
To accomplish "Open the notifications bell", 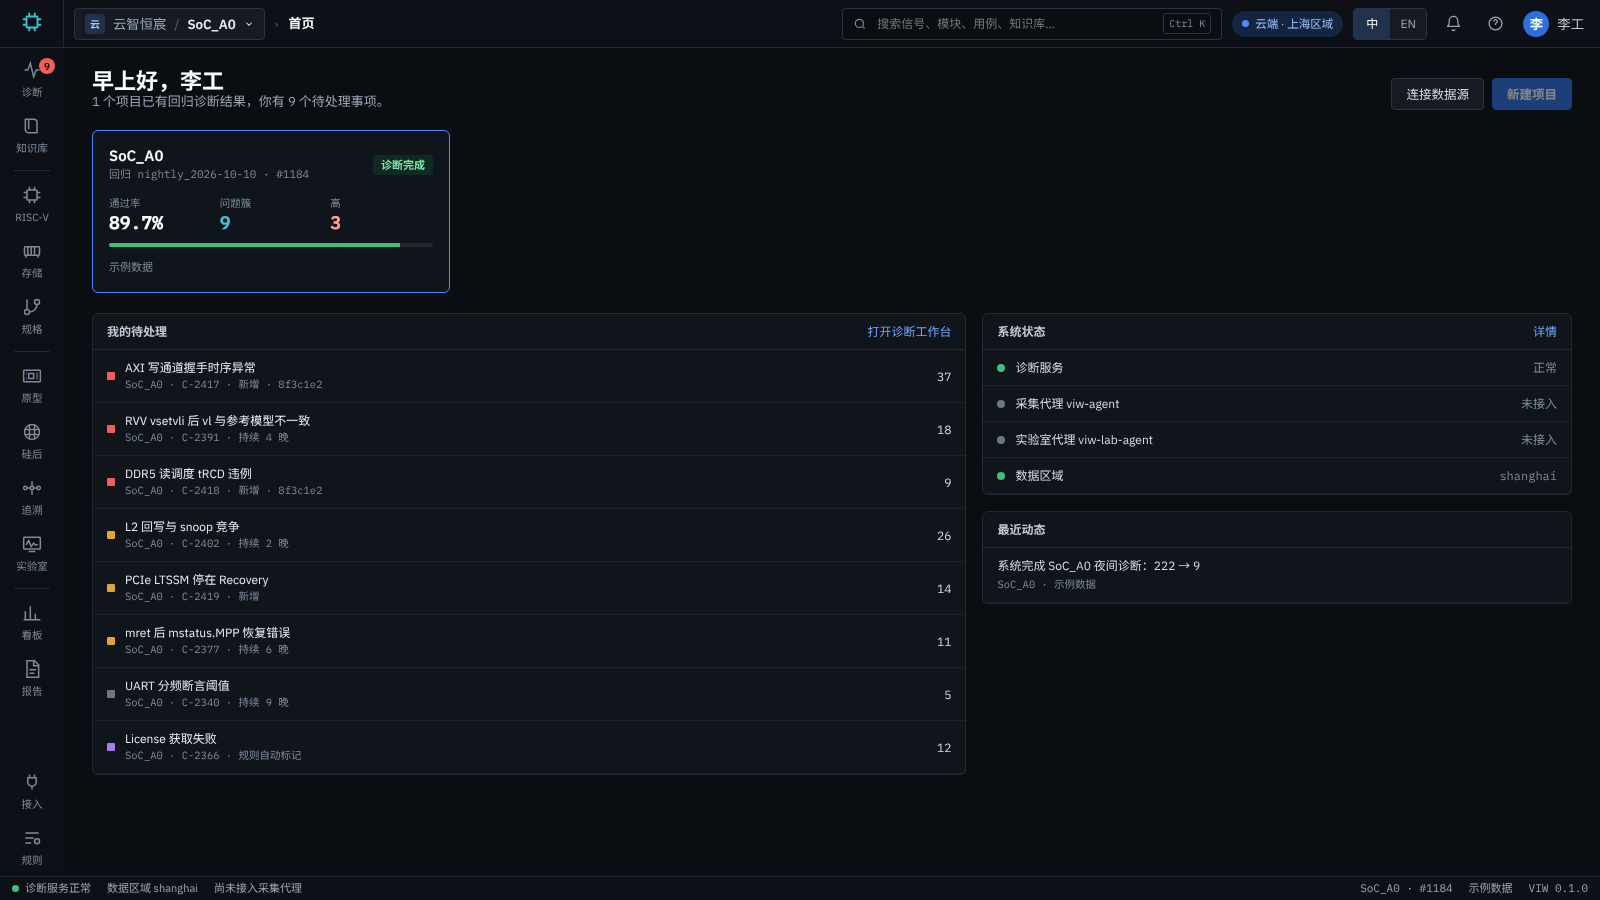I will click(x=1453, y=24).
